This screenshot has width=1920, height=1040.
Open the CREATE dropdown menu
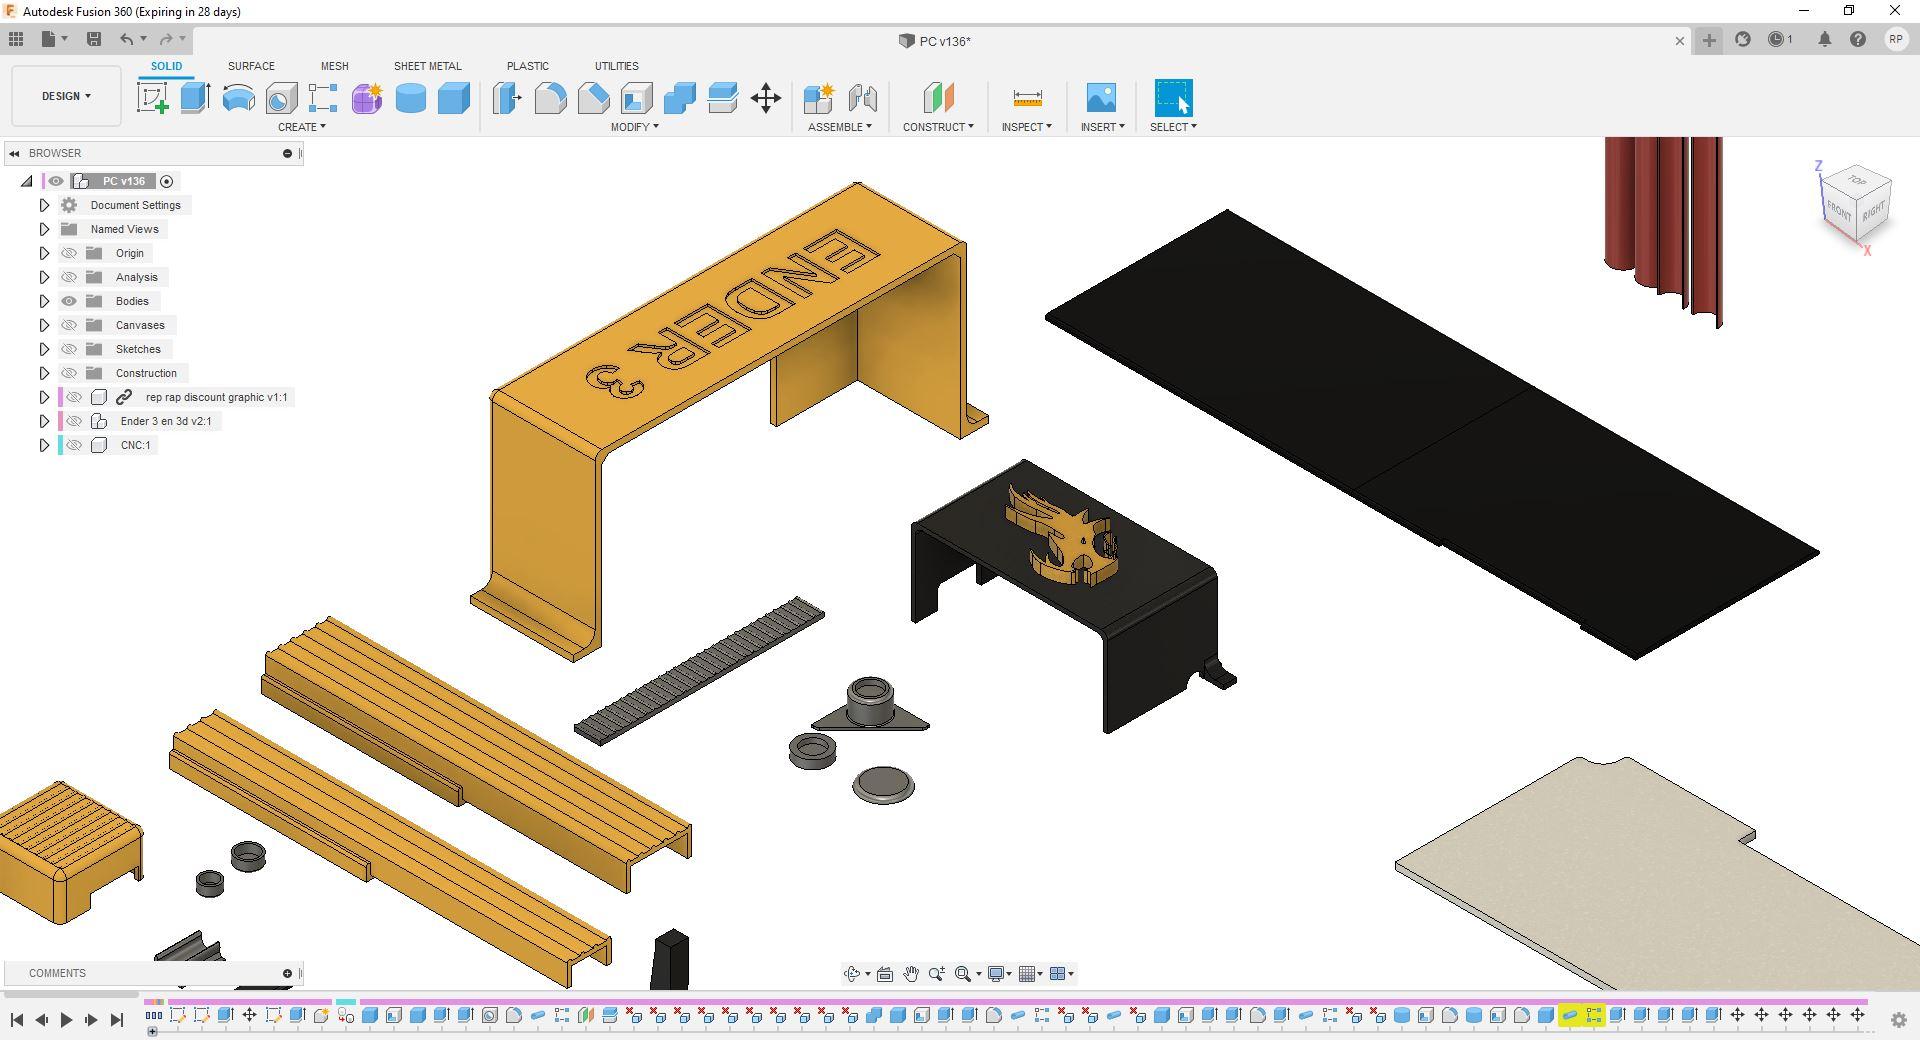(x=302, y=127)
